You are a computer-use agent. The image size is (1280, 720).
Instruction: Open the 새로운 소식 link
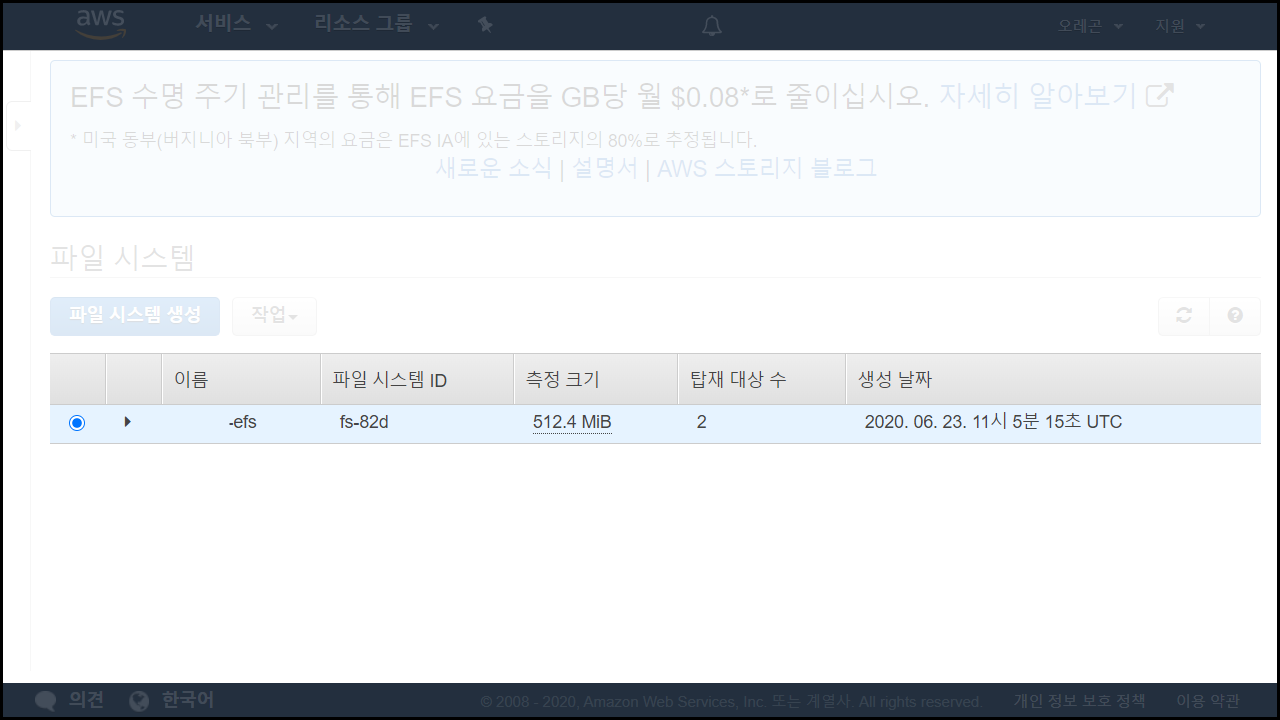[493, 168]
